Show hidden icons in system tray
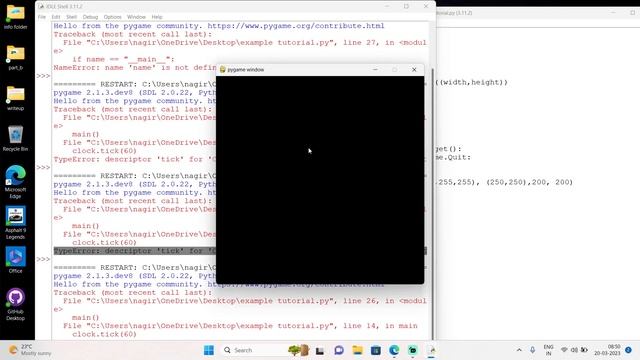This screenshot has width=640, height=360. (519, 350)
